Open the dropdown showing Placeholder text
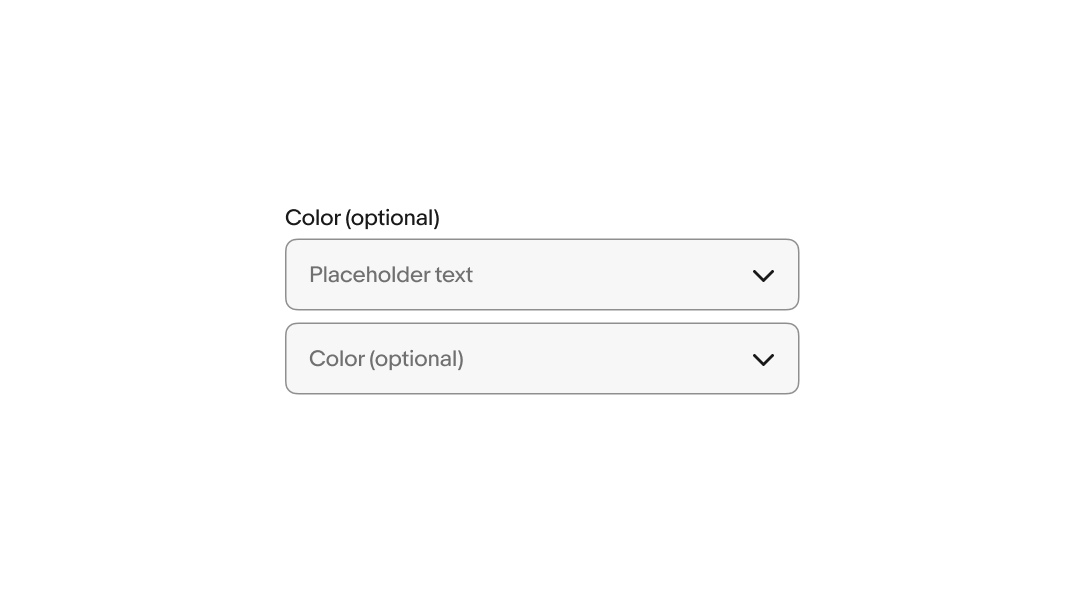Viewport: 1083px width, 600px height. (x=541, y=275)
